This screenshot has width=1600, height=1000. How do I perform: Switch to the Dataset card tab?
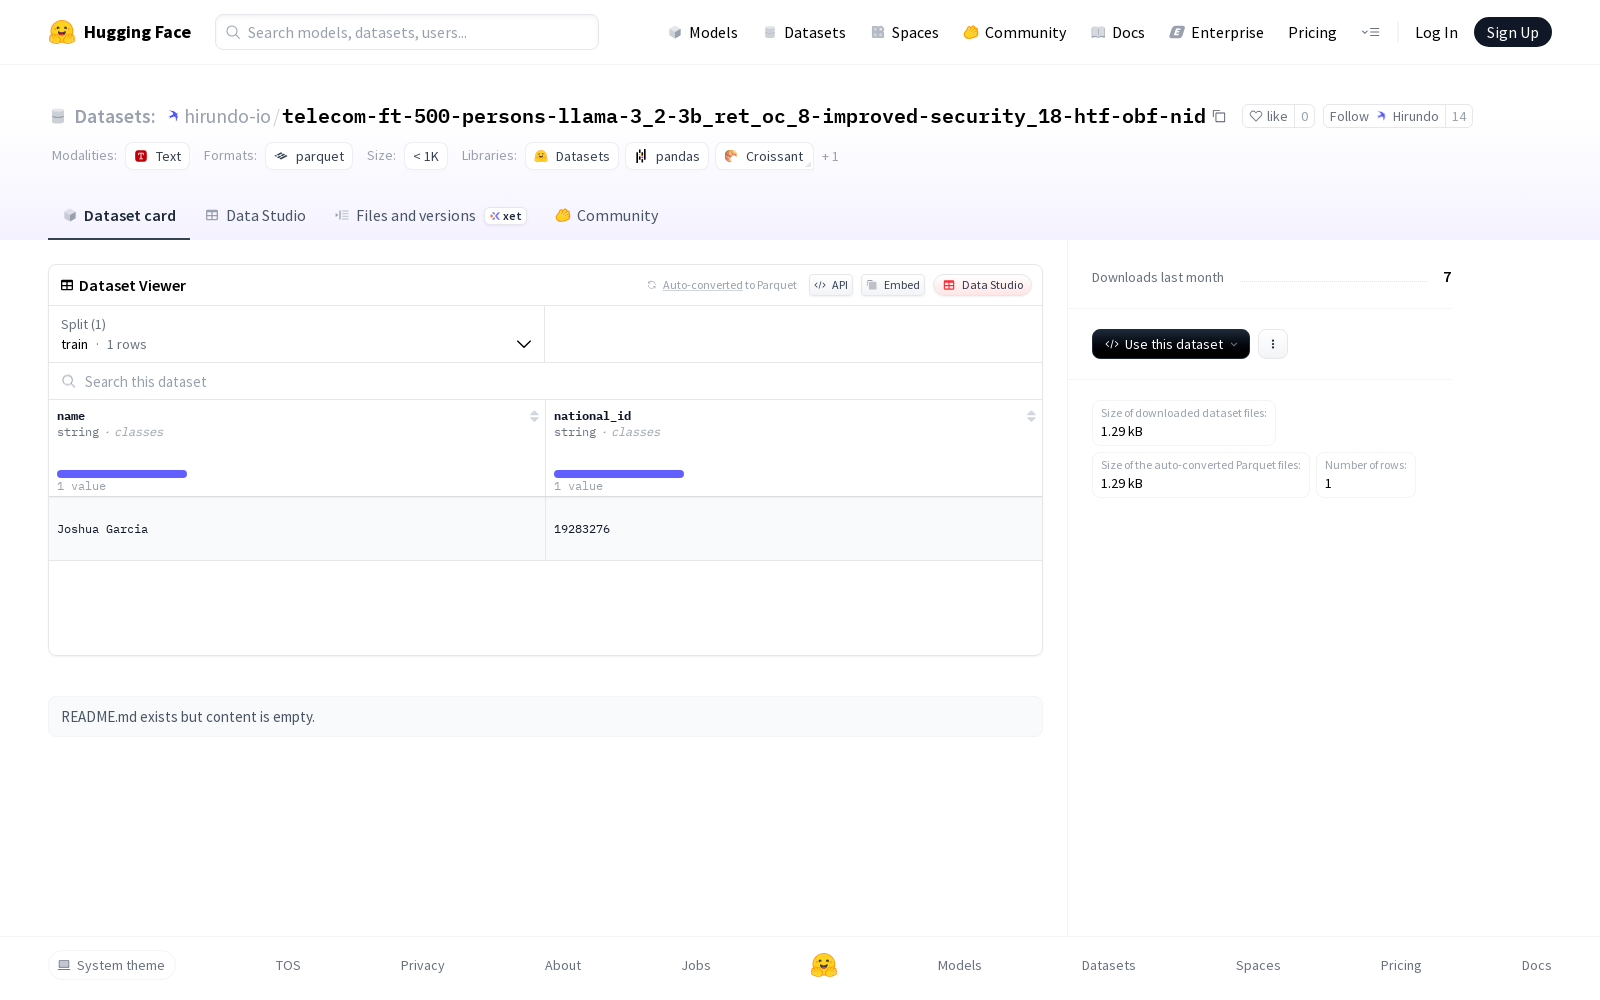(119, 215)
